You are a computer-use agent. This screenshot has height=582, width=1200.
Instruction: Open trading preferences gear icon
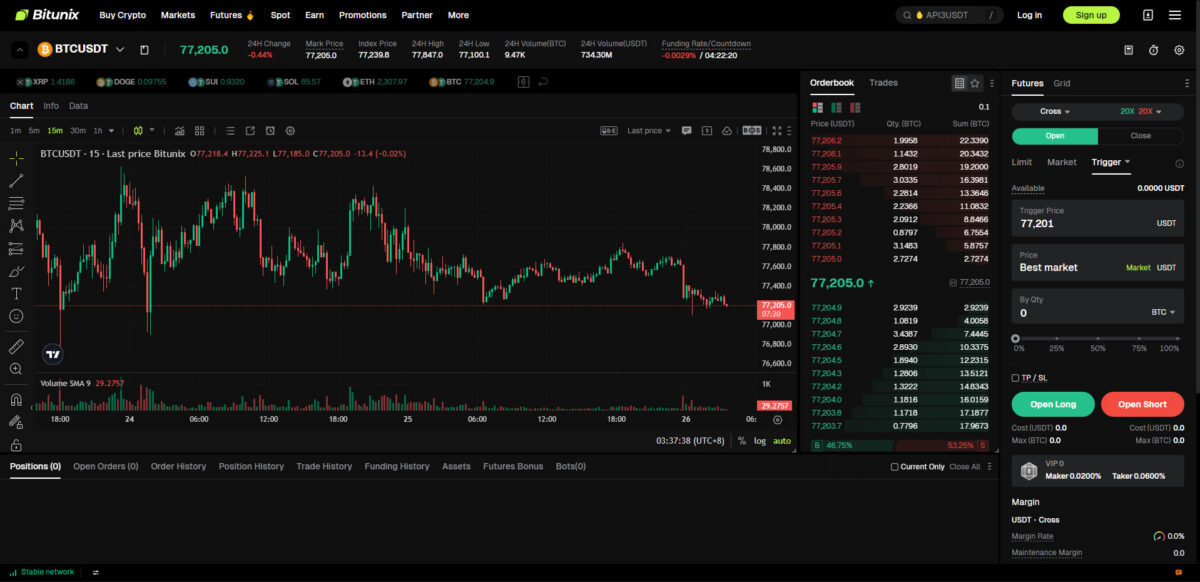1179,50
